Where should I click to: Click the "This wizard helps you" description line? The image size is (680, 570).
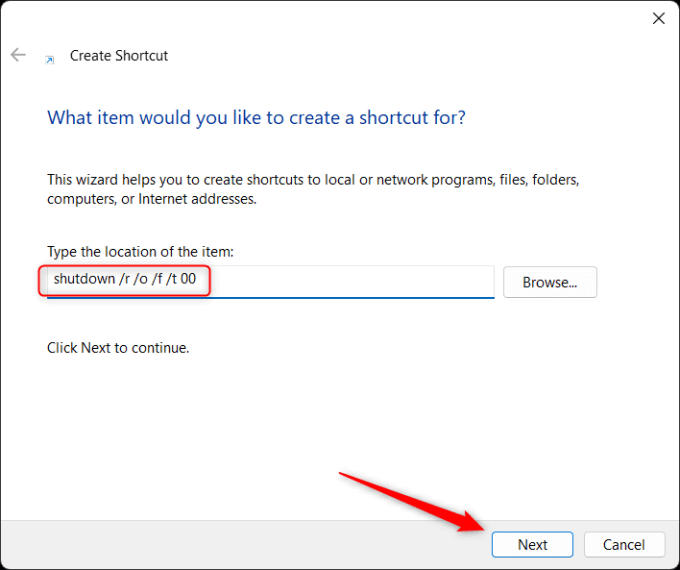pyautogui.click(x=313, y=180)
